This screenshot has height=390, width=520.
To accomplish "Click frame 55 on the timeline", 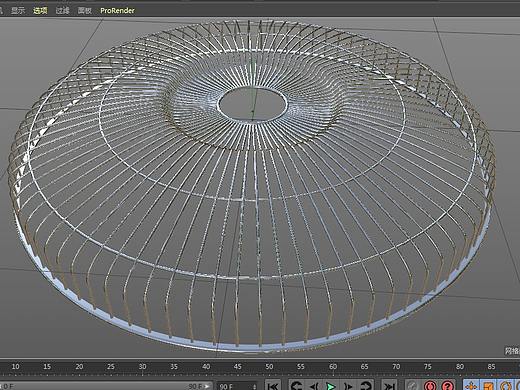I will coord(301,367).
